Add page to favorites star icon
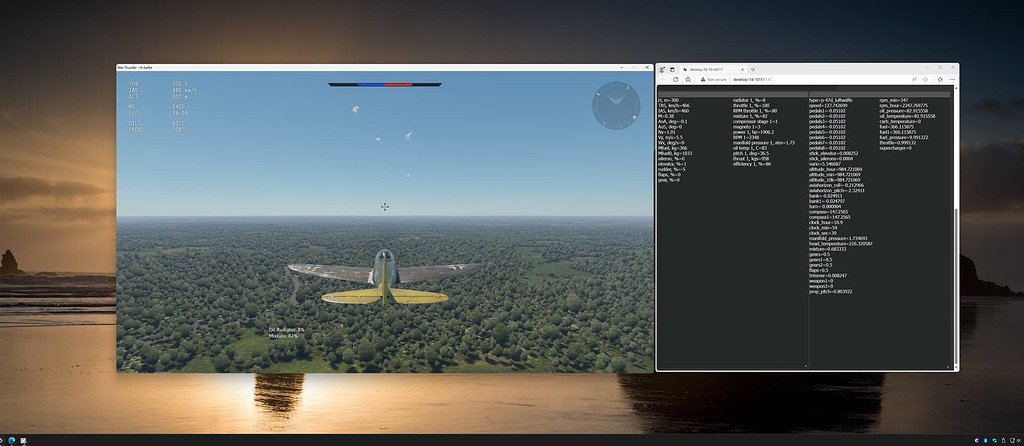The height and width of the screenshot is (446, 1024). click(925, 79)
